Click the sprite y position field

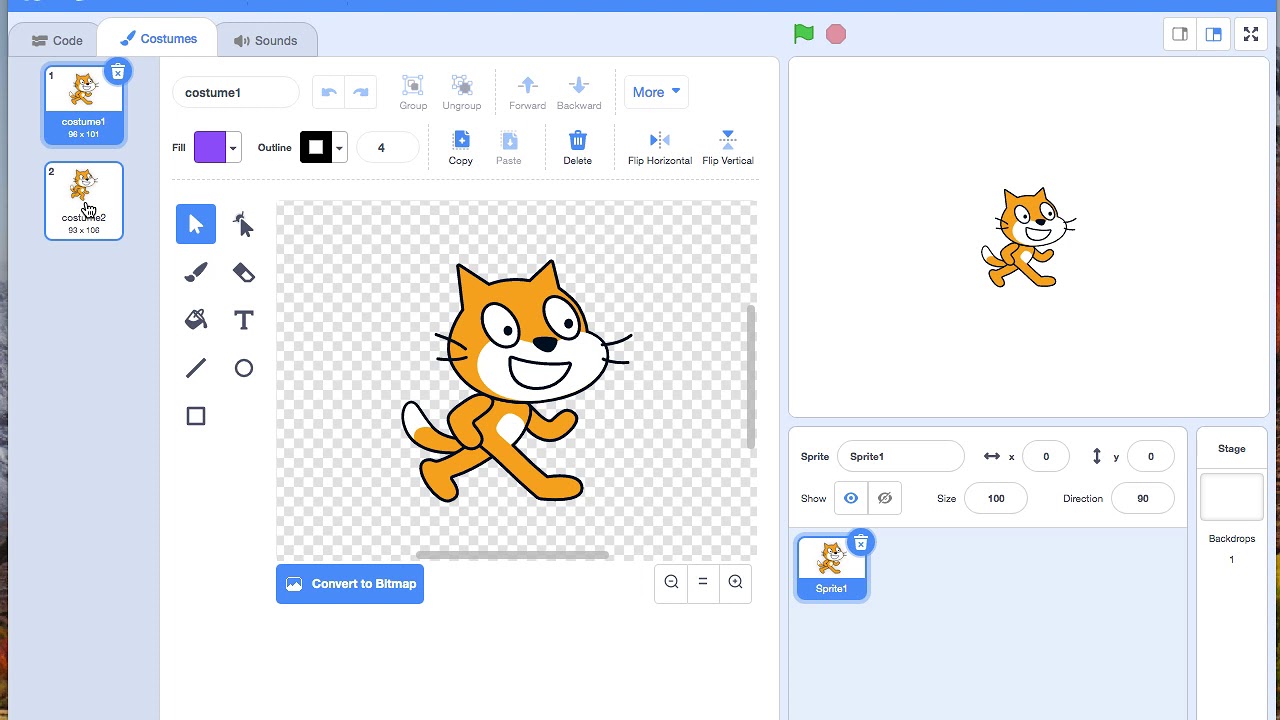click(x=1150, y=456)
